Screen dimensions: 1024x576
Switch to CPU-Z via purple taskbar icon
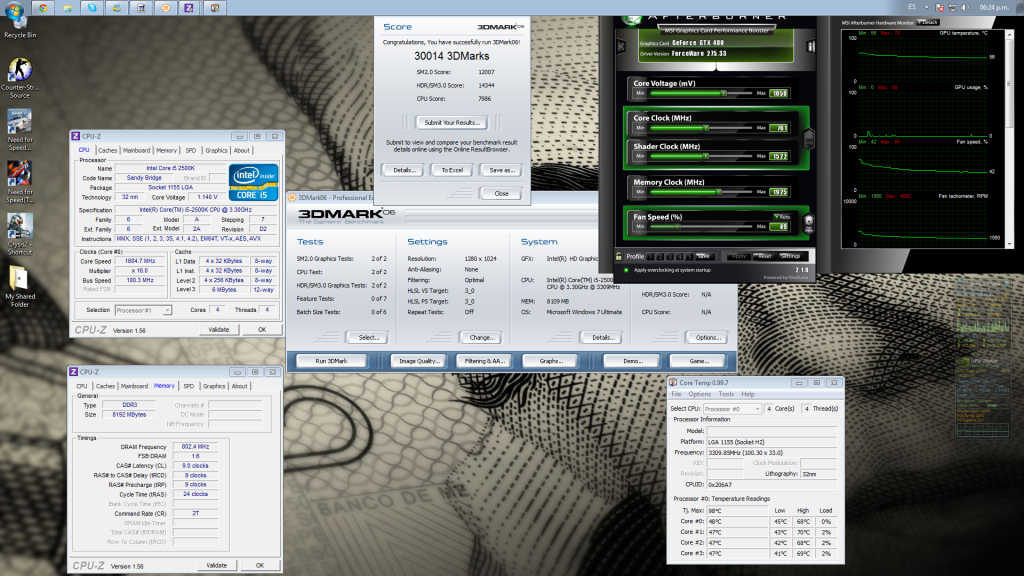click(189, 8)
